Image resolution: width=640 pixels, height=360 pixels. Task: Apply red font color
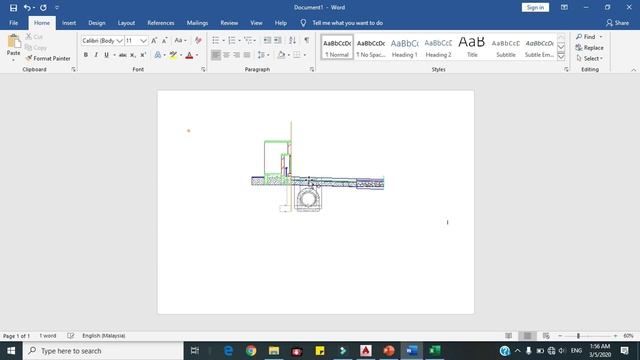click(189, 55)
